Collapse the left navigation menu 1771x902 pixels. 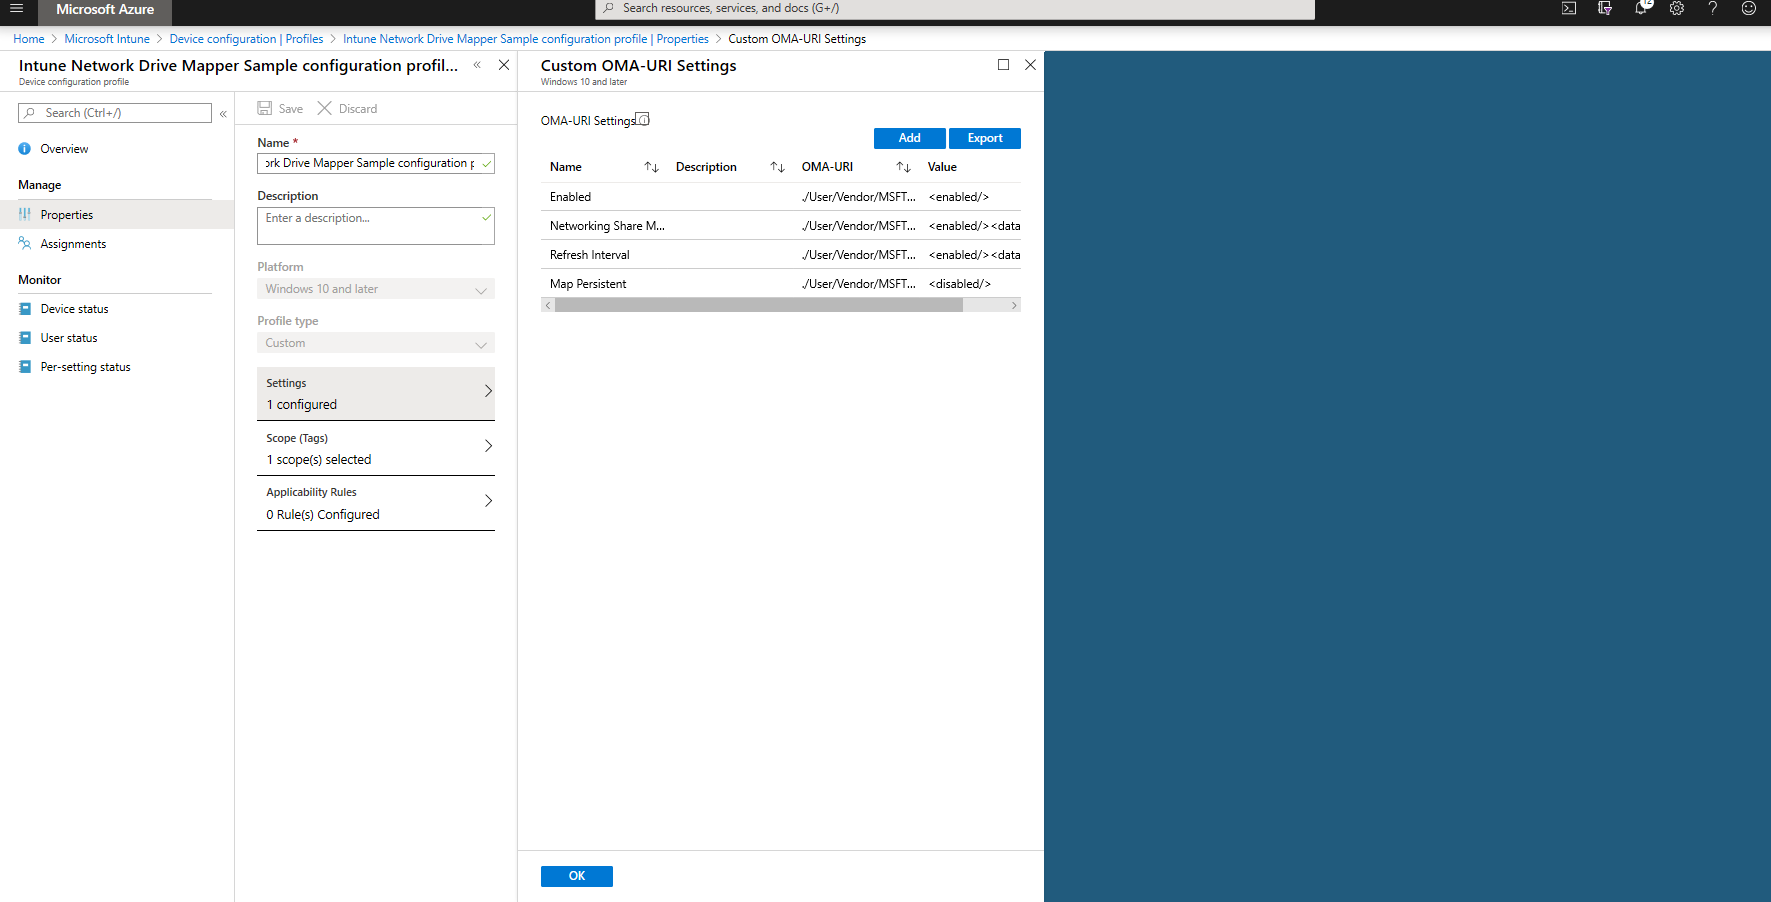coord(223,114)
